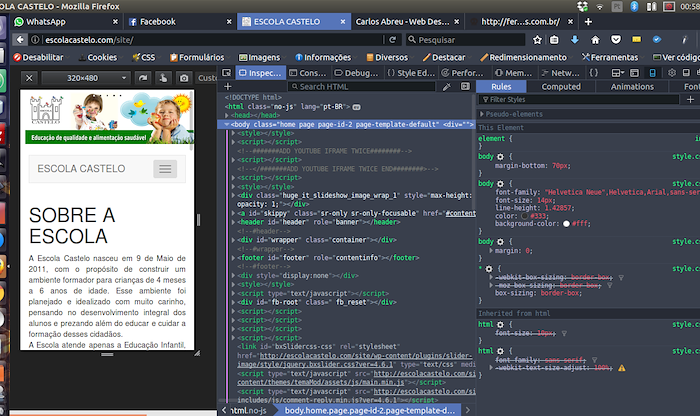
Task: Click the #fff background-color swatch
Action: point(566,224)
